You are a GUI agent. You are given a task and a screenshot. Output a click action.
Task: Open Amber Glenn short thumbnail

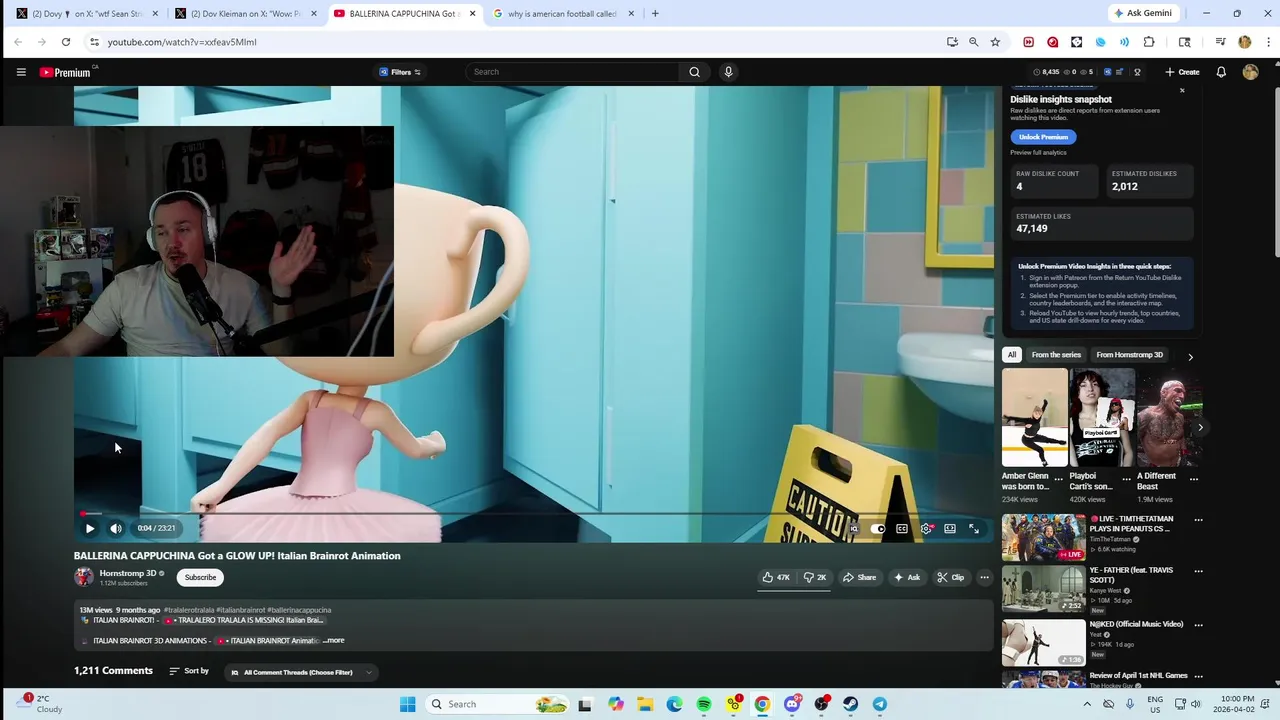click(x=1035, y=417)
